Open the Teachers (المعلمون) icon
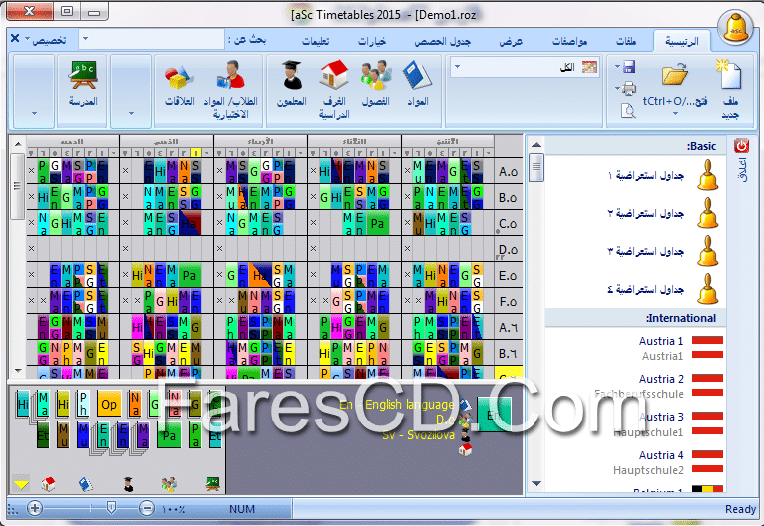 292,75
